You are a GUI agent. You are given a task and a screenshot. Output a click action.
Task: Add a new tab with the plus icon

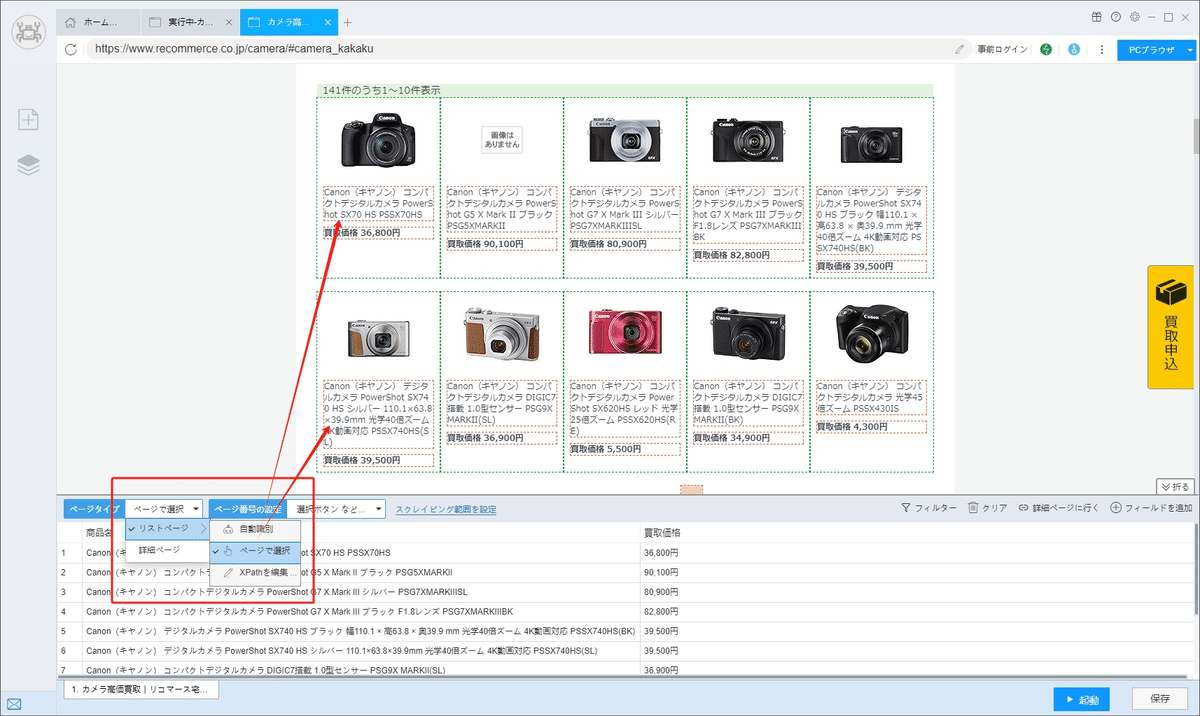(x=348, y=22)
